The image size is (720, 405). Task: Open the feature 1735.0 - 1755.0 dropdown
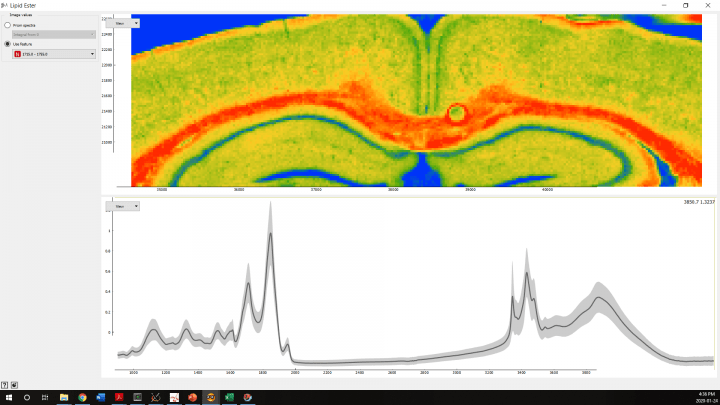click(54, 54)
